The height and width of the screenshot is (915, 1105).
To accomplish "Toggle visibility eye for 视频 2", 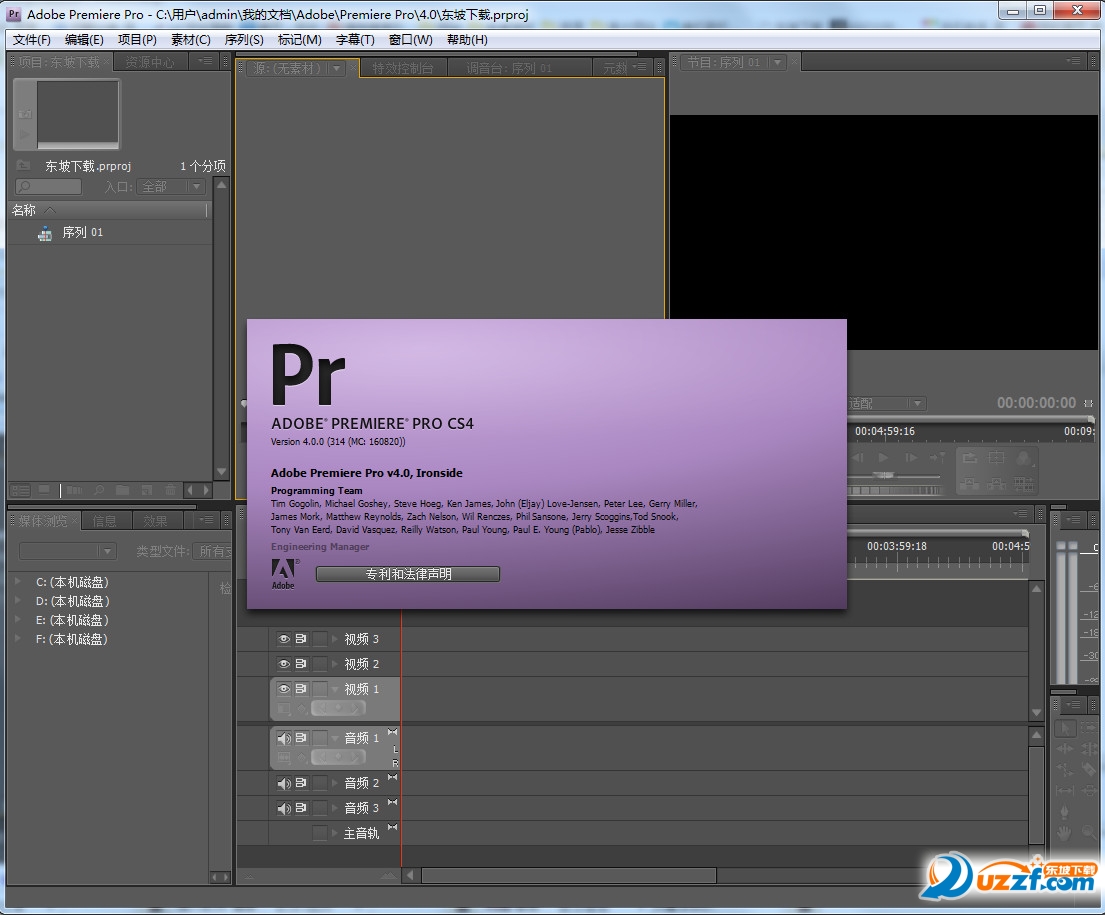I will point(284,664).
